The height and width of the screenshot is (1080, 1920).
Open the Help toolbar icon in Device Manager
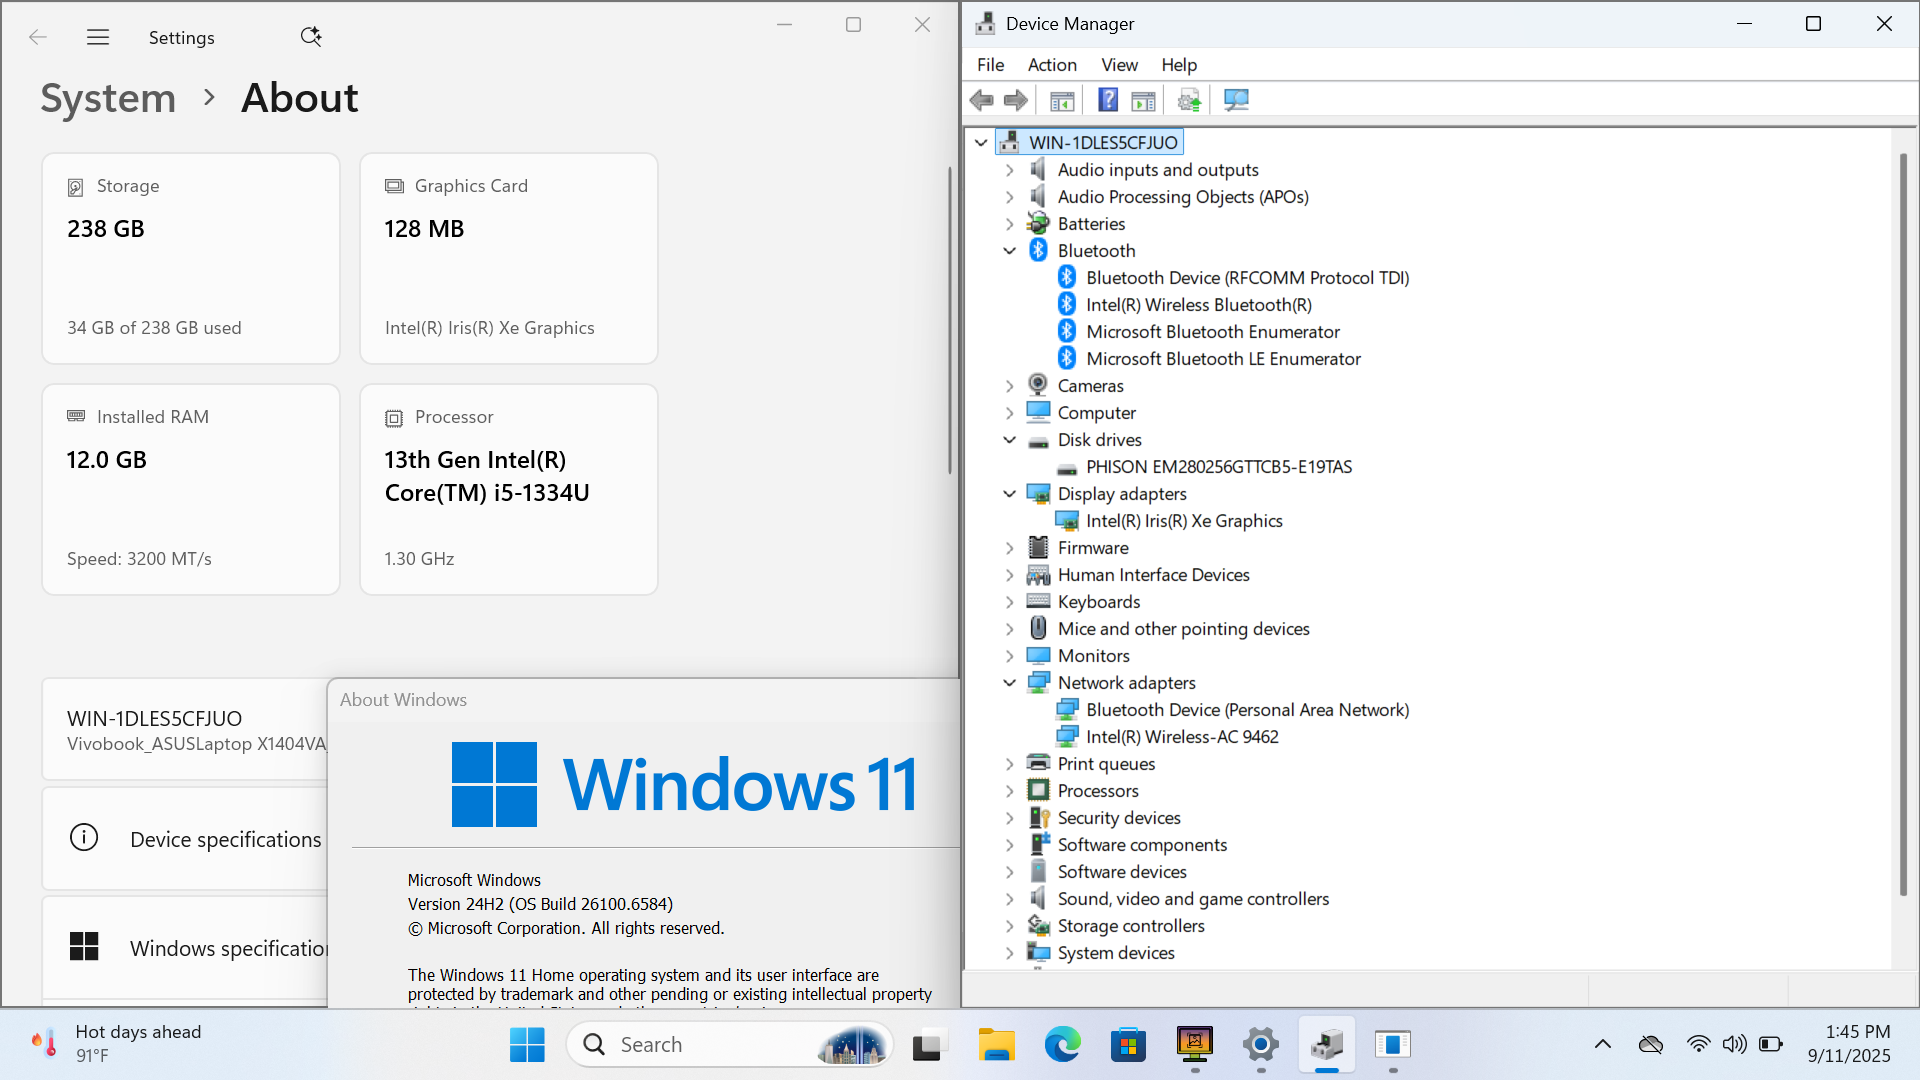coord(1108,100)
